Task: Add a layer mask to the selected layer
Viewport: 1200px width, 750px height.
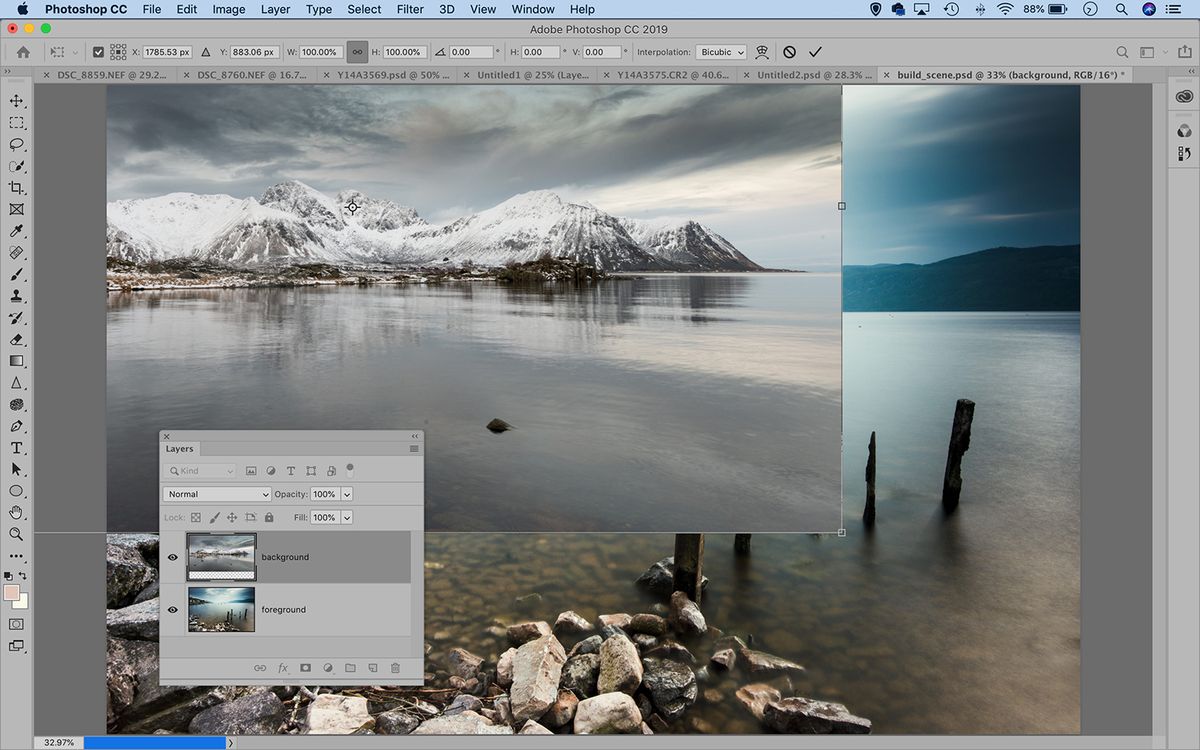Action: click(x=305, y=667)
